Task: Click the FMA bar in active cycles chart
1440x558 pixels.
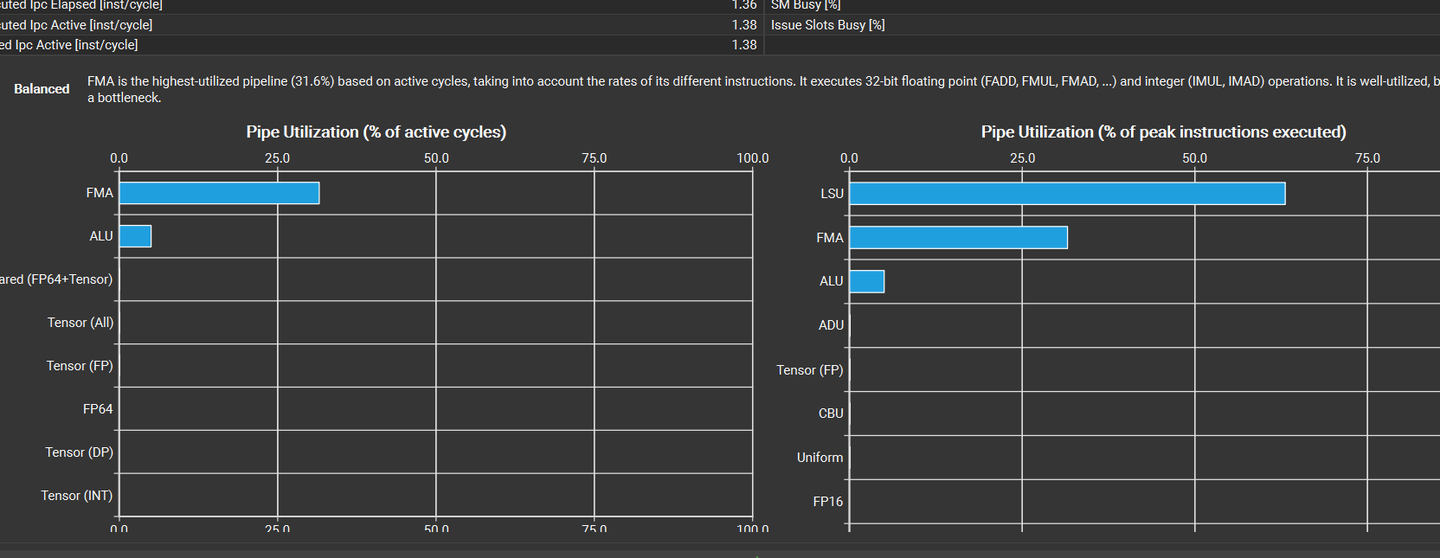Action: pyautogui.click(x=219, y=193)
